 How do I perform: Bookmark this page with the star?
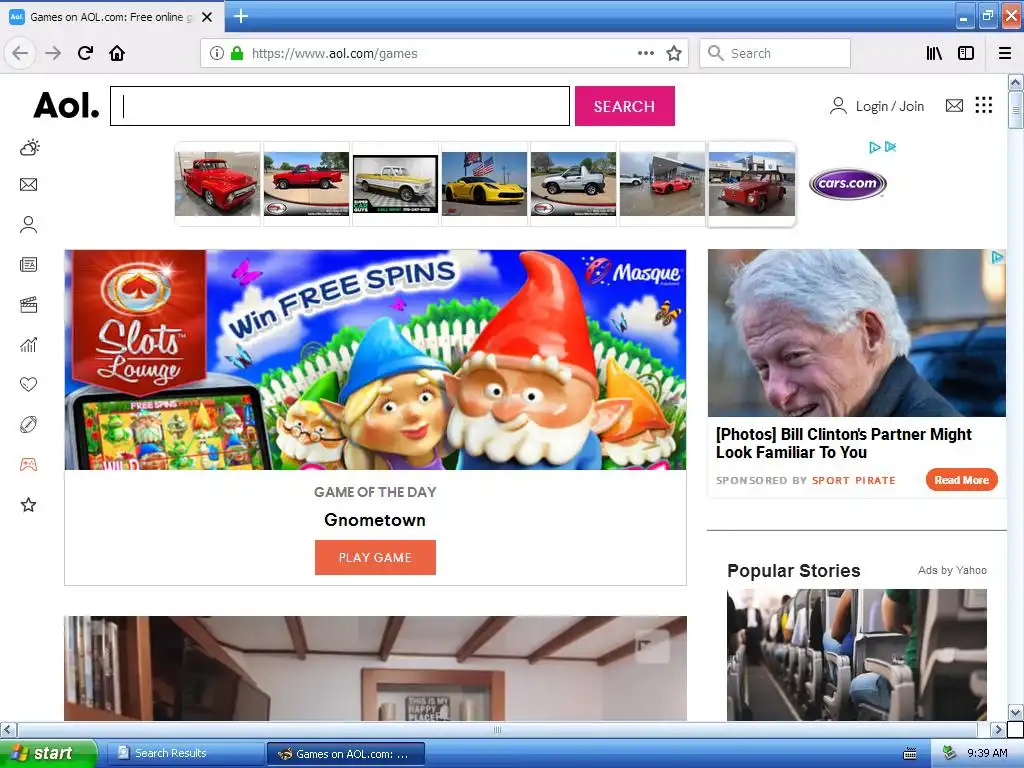[674, 54]
